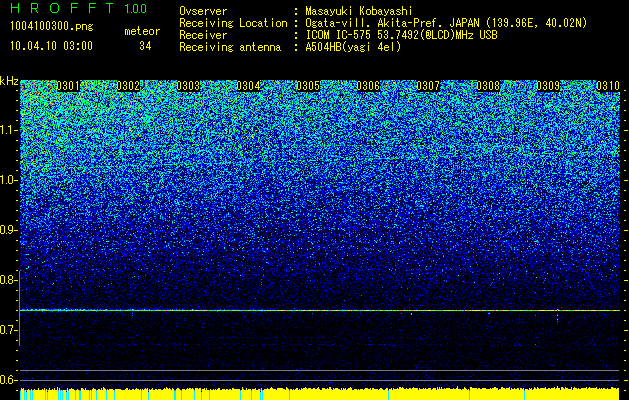Click the meteor count value 34

click(x=145, y=46)
